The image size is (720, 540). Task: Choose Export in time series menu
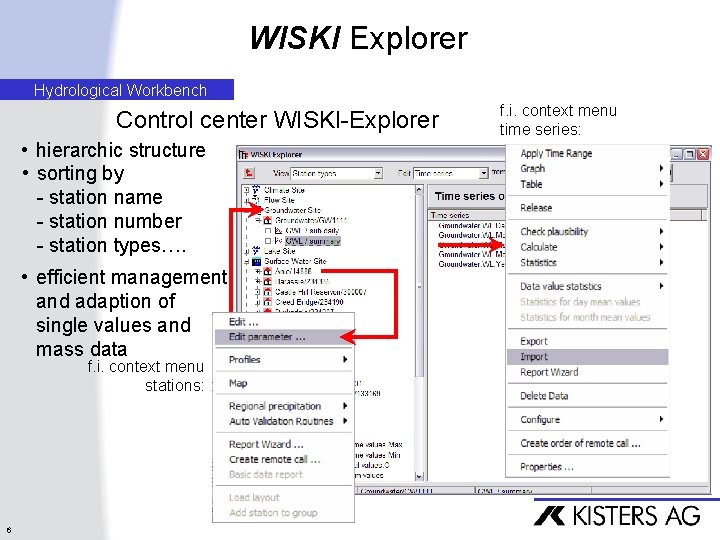[x=587, y=341]
